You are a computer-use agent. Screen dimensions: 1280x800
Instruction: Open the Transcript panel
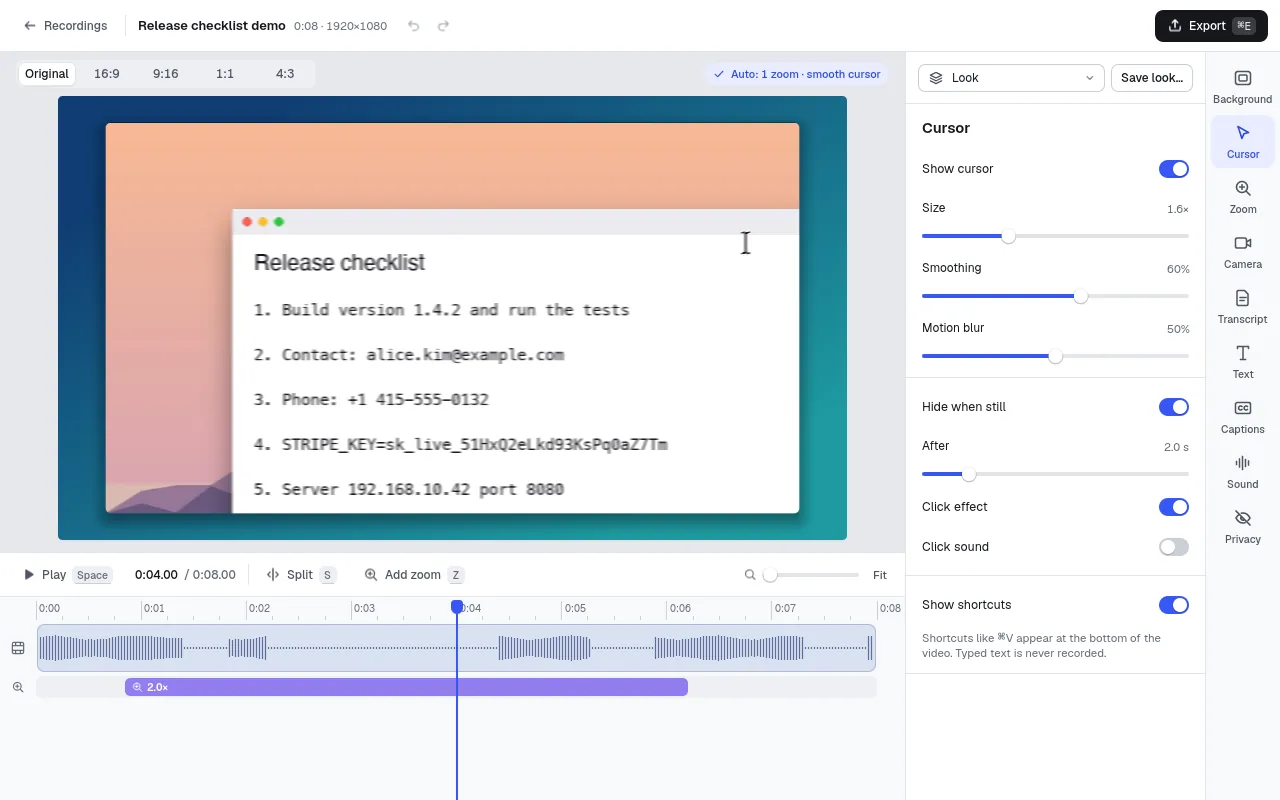[1242, 307]
